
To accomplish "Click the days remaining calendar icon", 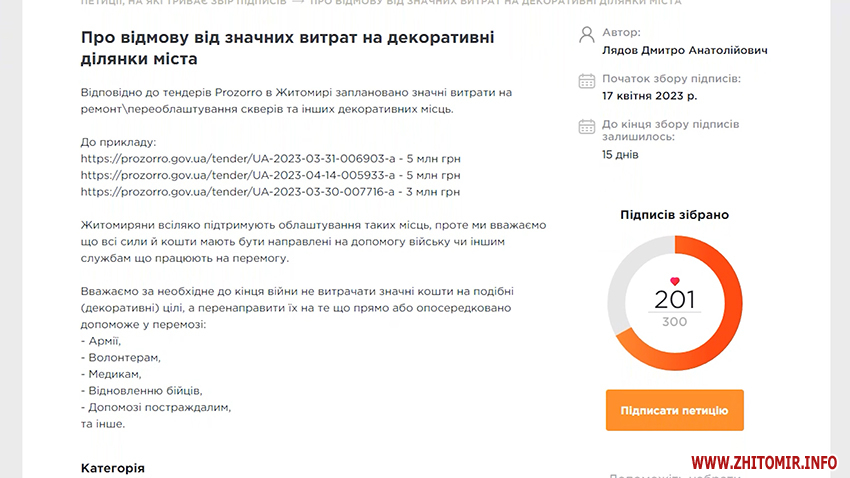I will click(586, 126).
